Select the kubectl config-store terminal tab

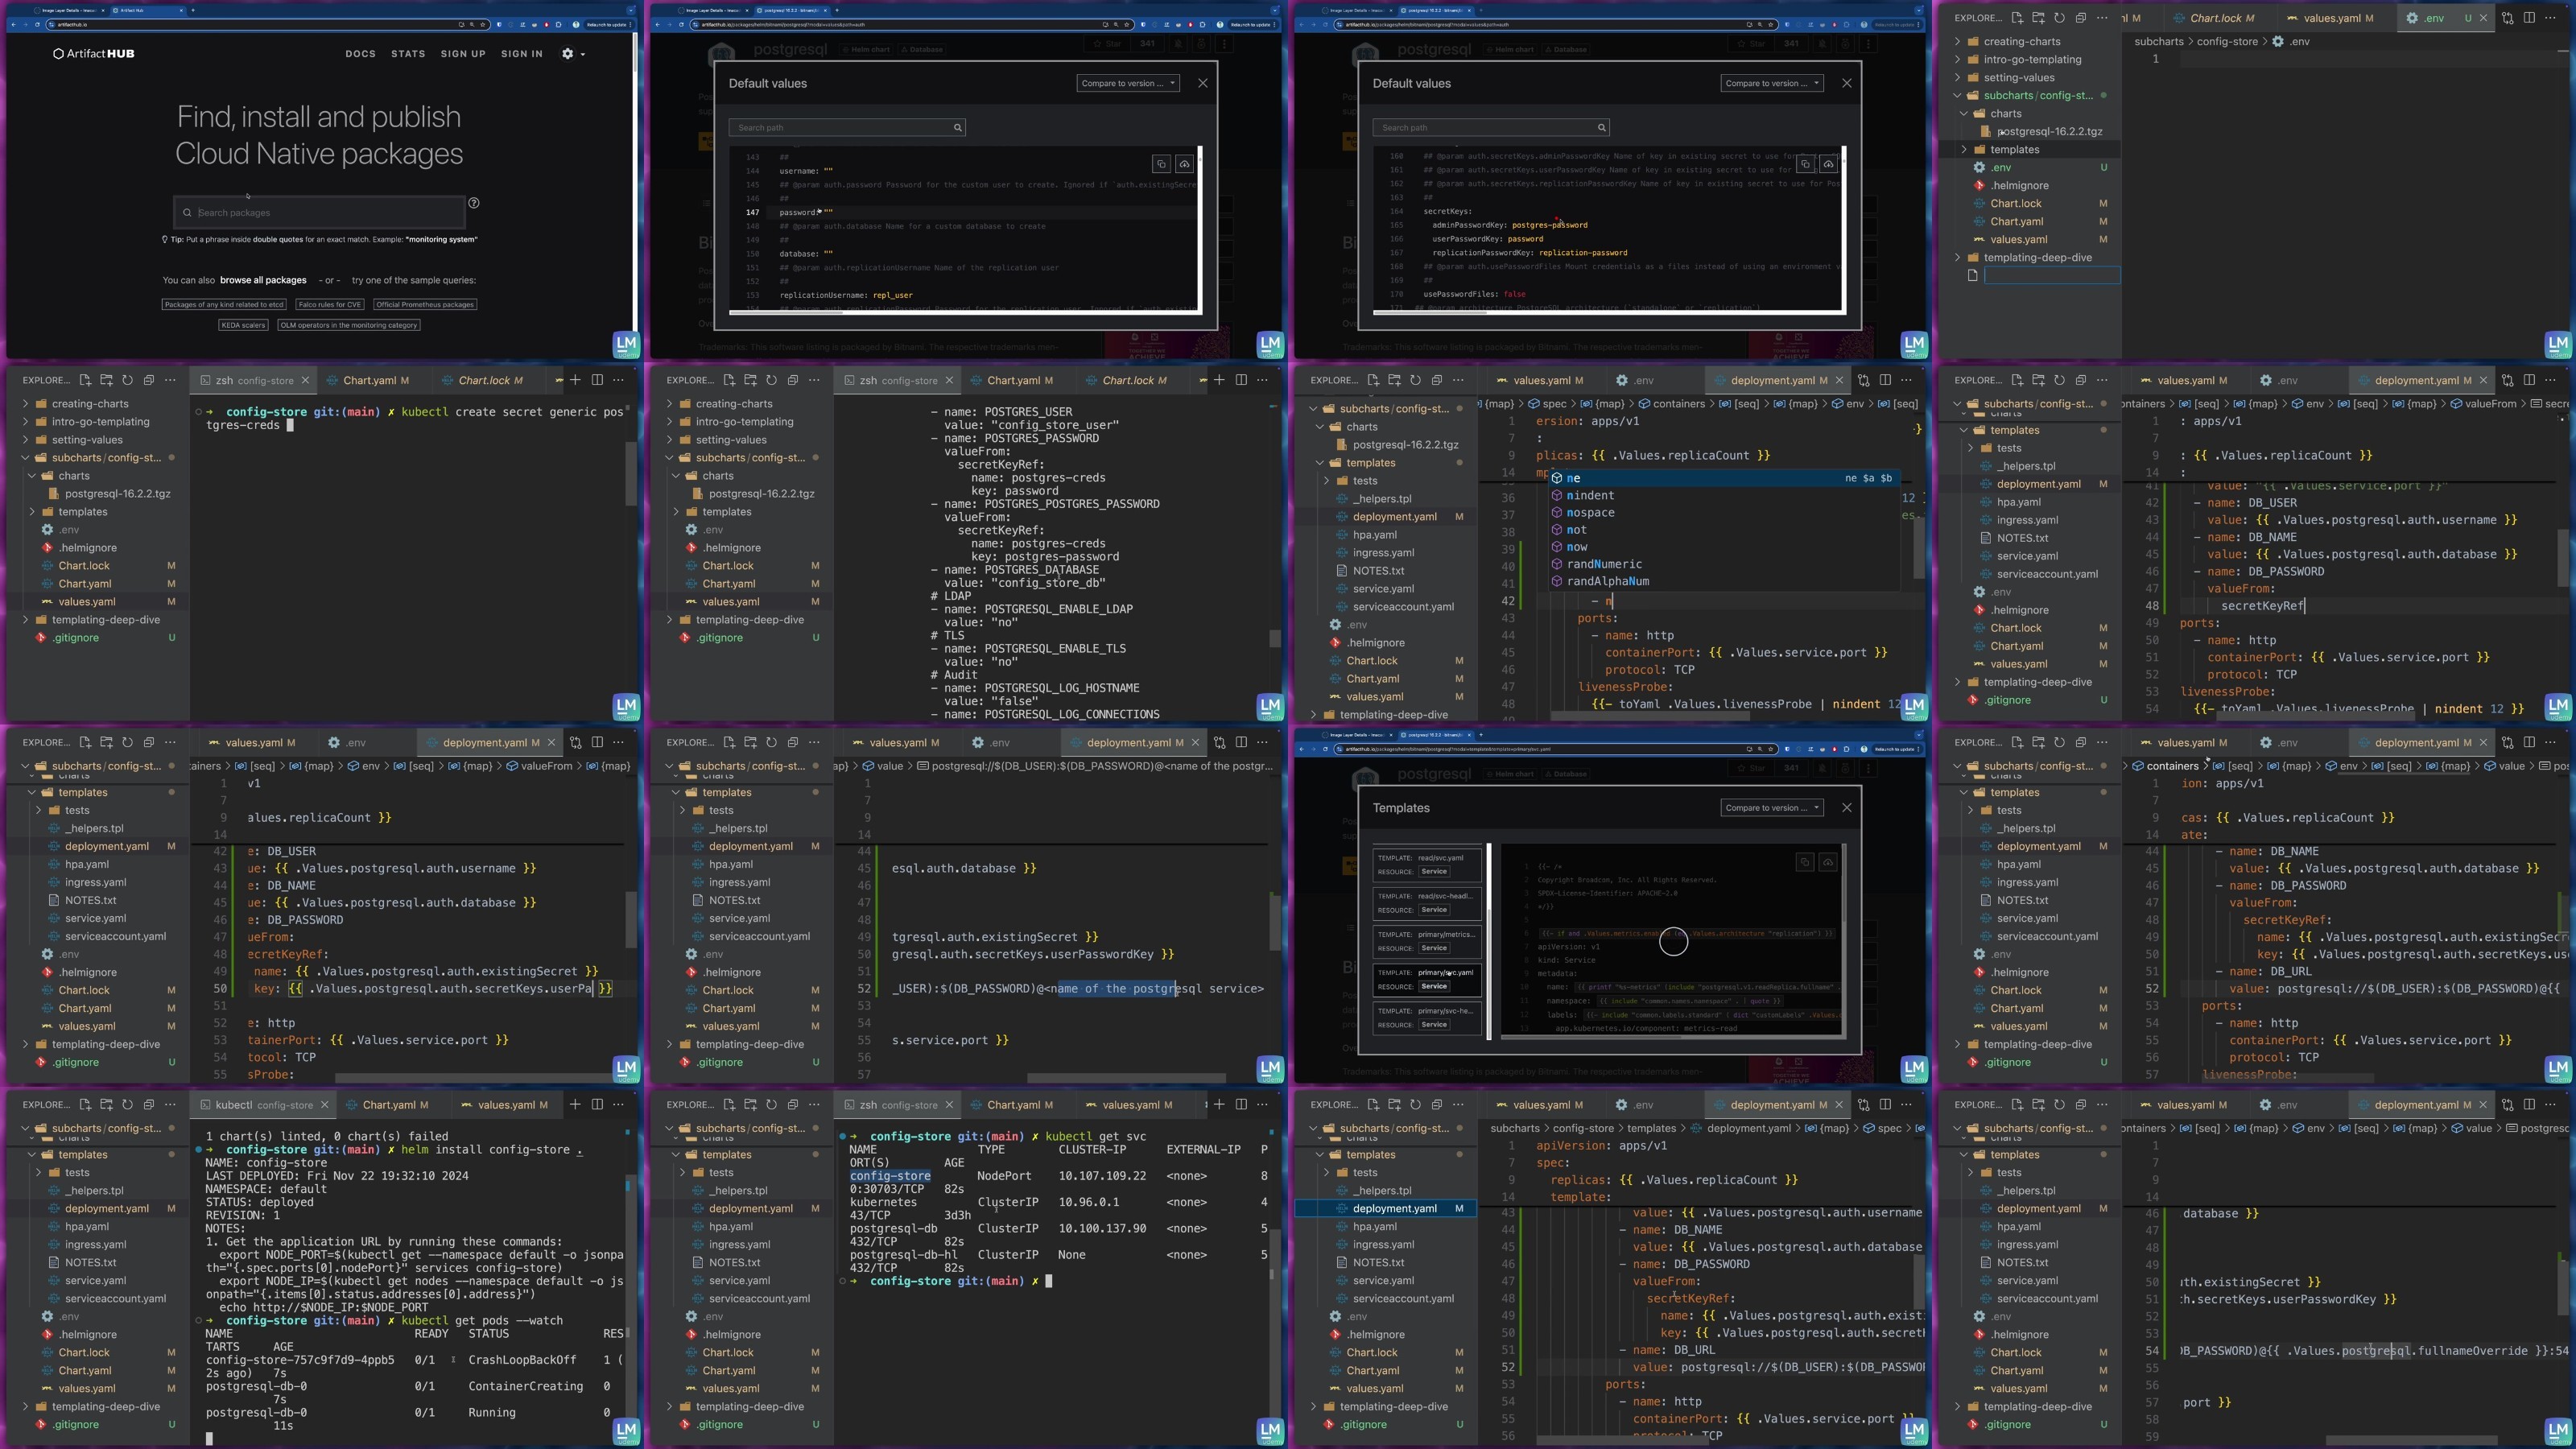pyautogui.click(x=264, y=1105)
